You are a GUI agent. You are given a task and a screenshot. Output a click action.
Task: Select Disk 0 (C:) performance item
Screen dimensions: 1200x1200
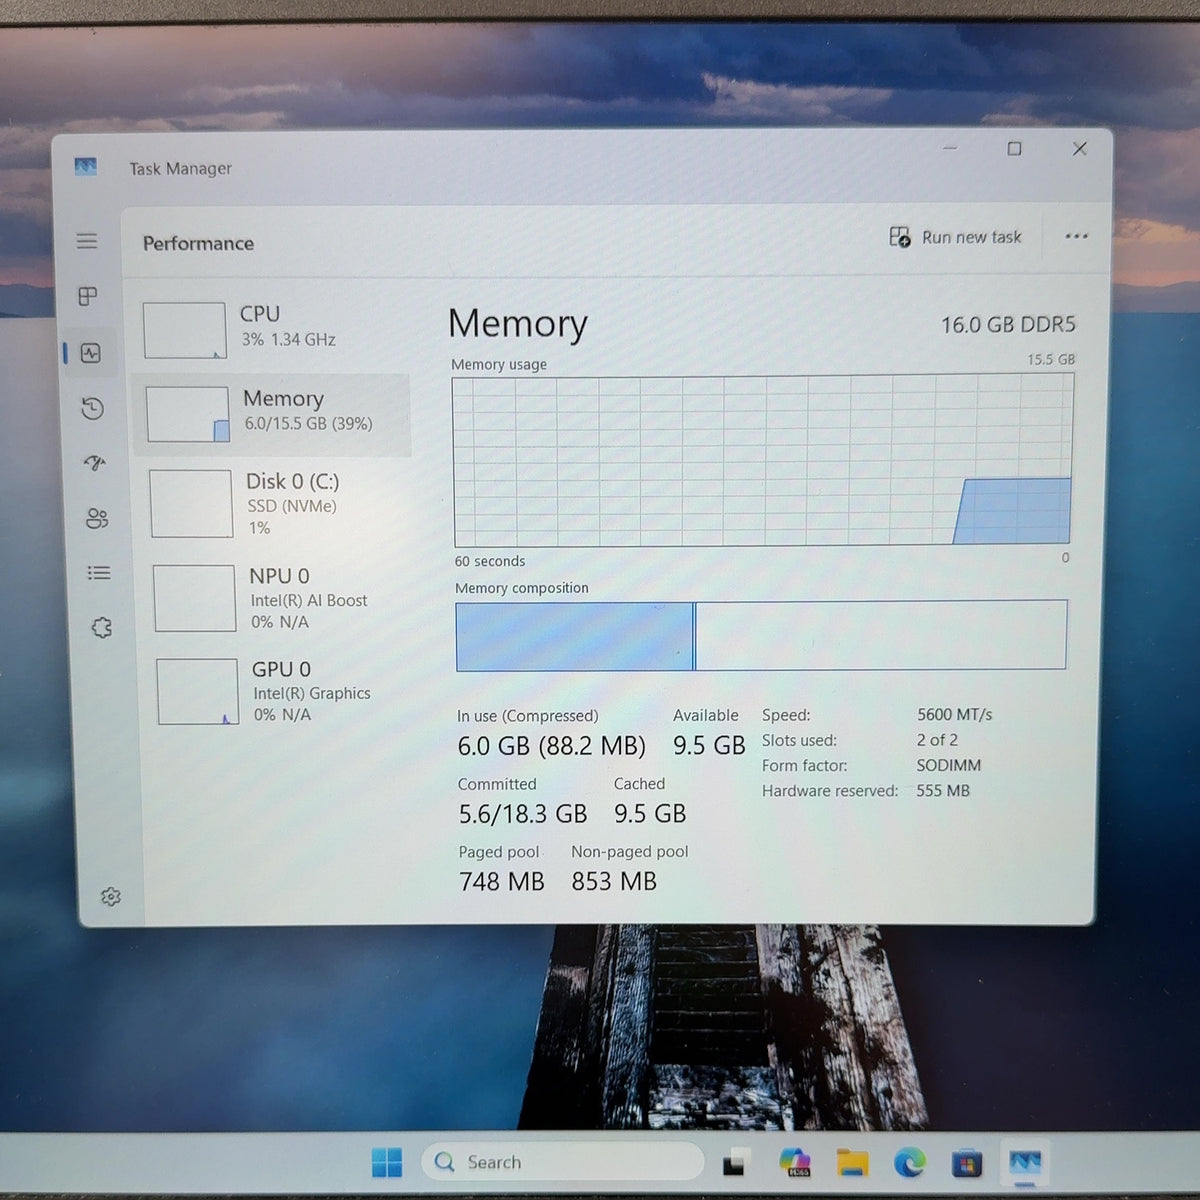276,504
